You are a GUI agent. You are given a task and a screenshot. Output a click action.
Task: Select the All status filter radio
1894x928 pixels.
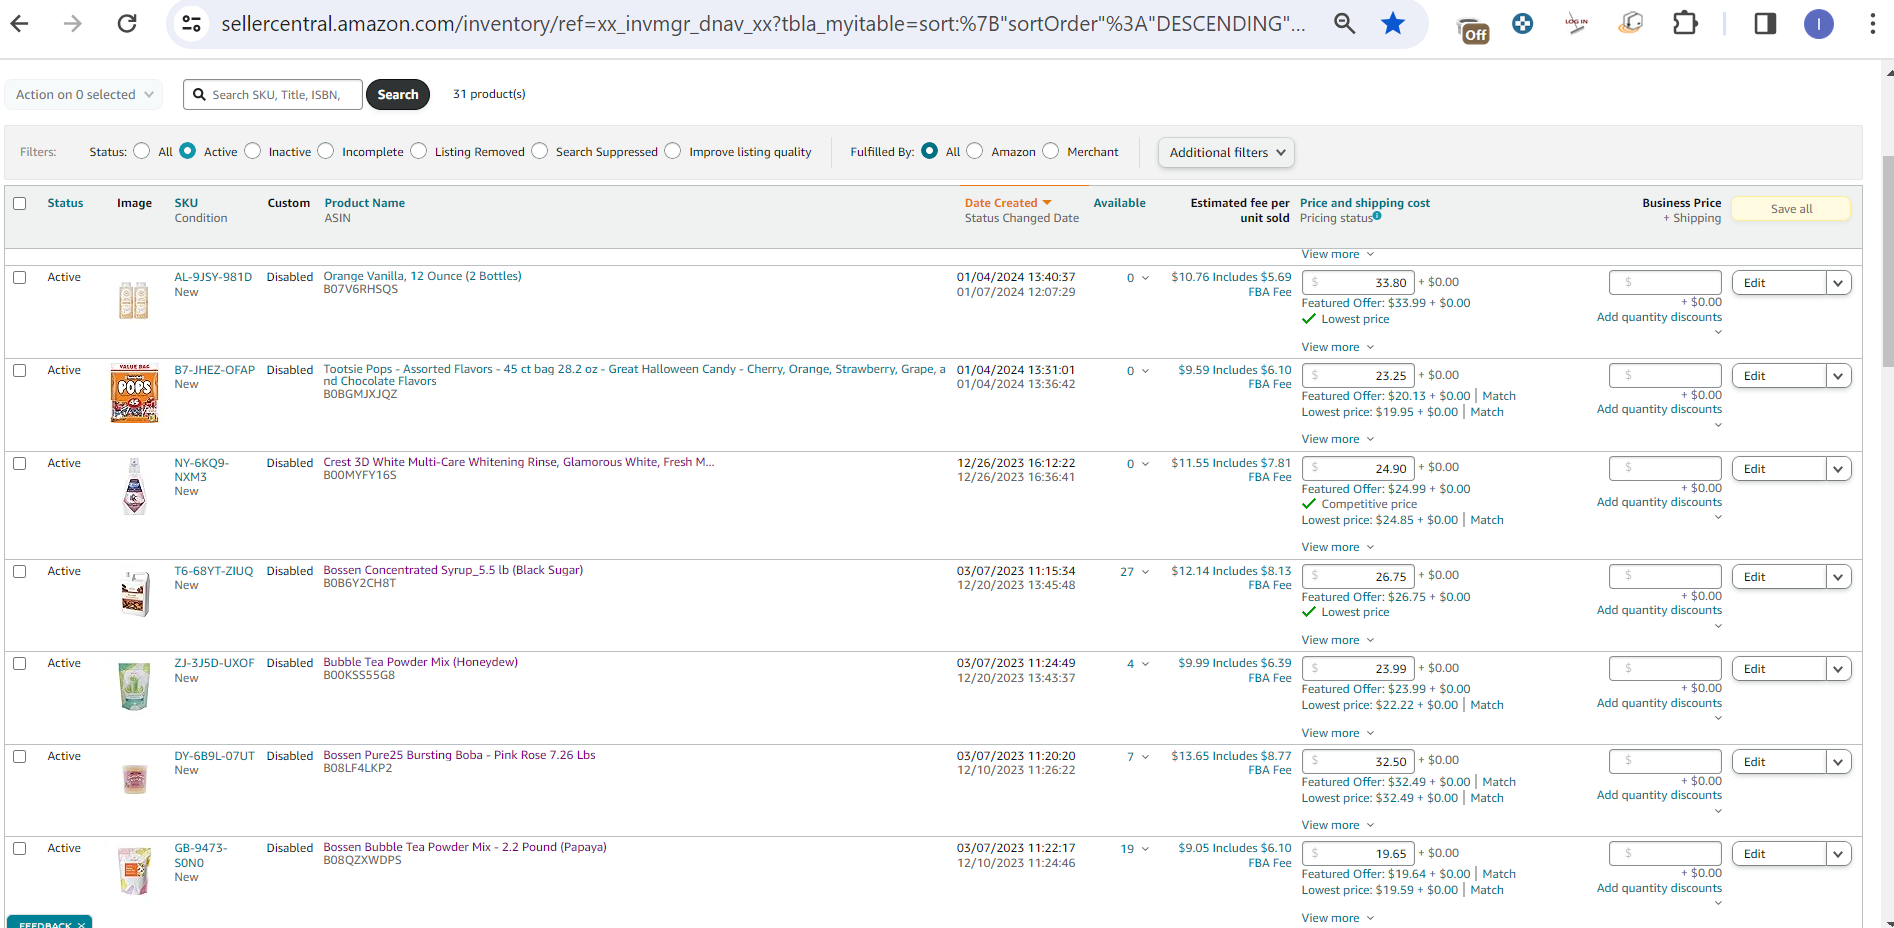(x=142, y=151)
